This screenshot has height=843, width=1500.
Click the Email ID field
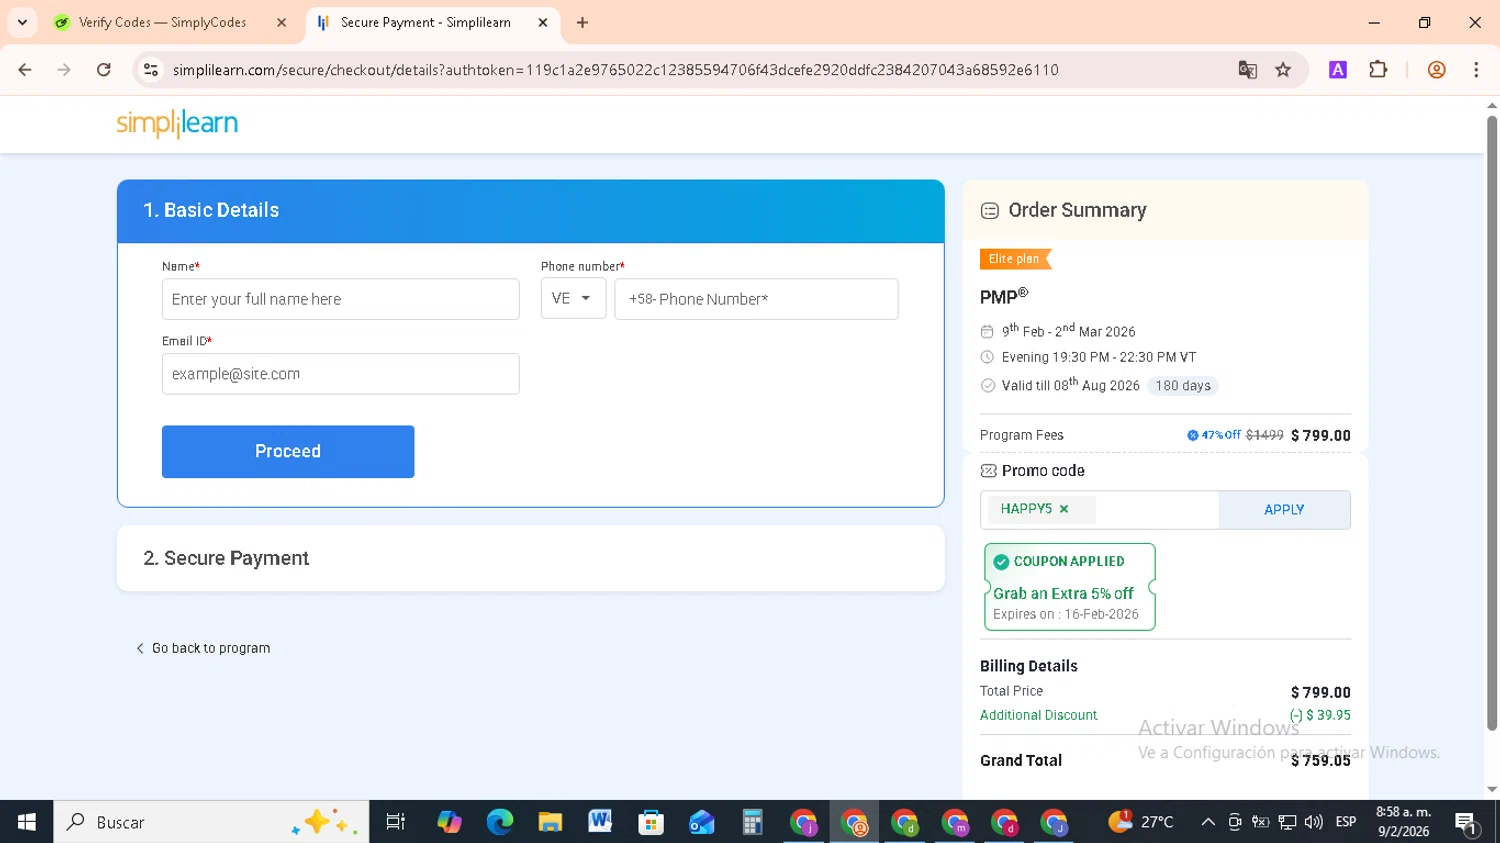tap(340, 374)
